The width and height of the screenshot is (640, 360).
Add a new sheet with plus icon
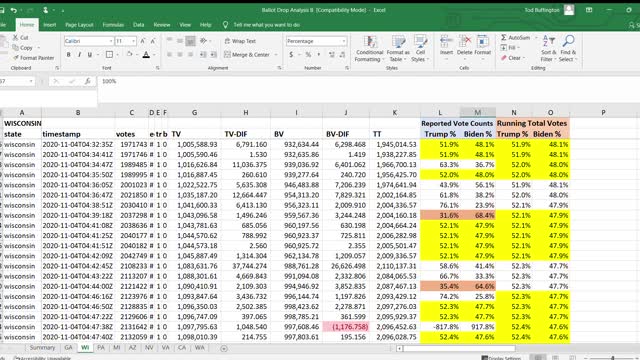coord(224,348)
